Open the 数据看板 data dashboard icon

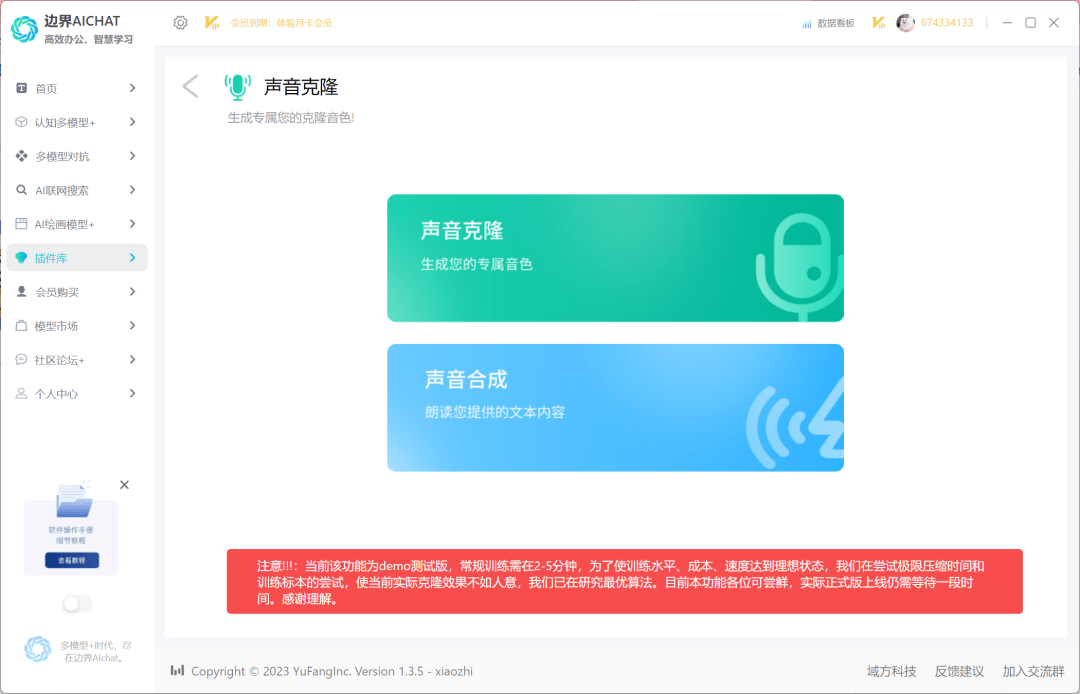pyautogui.click(x=806, y=21)
